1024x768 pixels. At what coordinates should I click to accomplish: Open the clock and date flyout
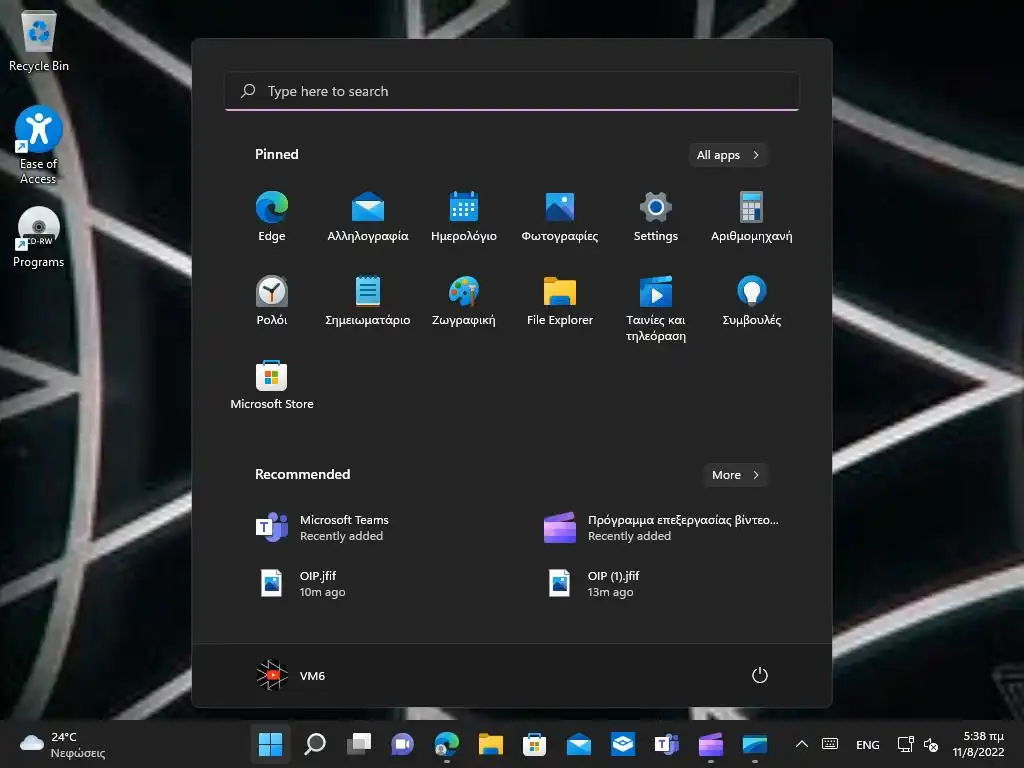point(978,744)
